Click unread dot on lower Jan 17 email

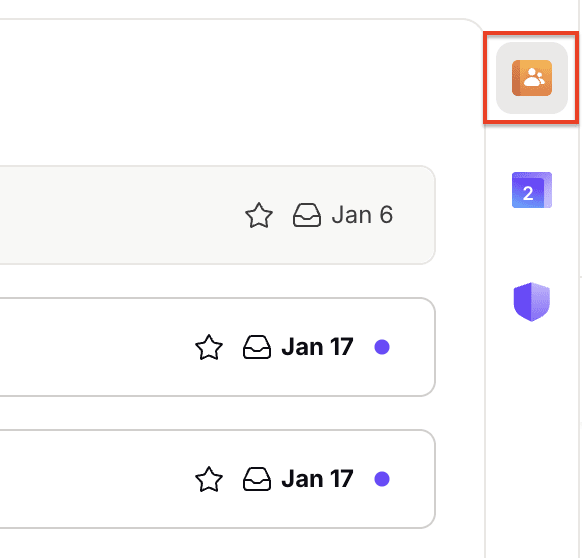pos(382,479)
